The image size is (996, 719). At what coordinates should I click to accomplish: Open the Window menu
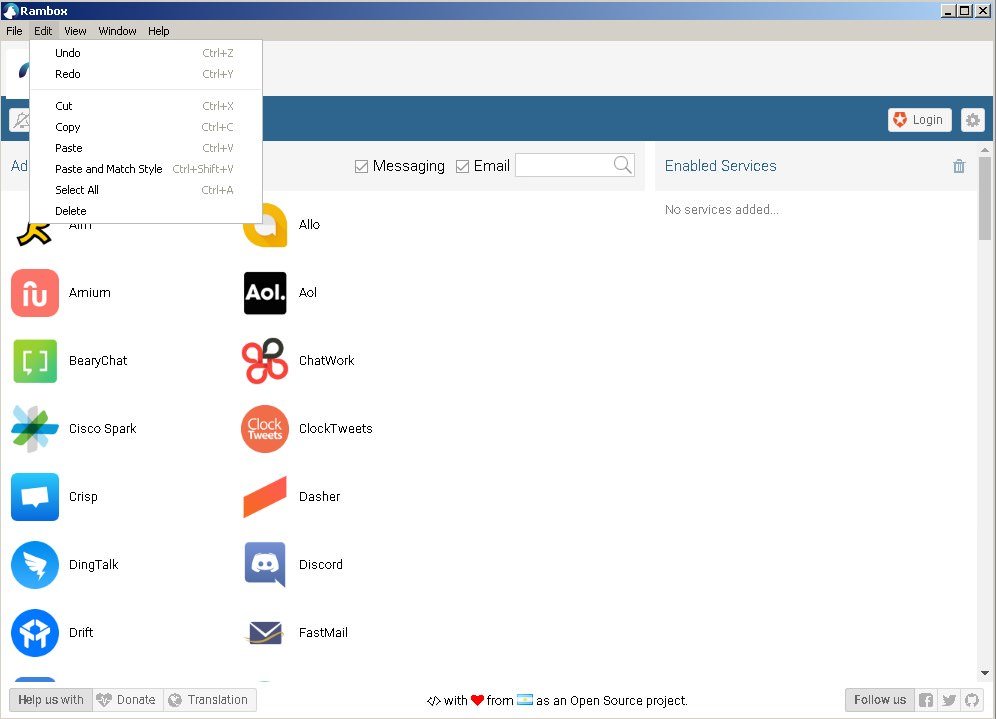(118, 31)
